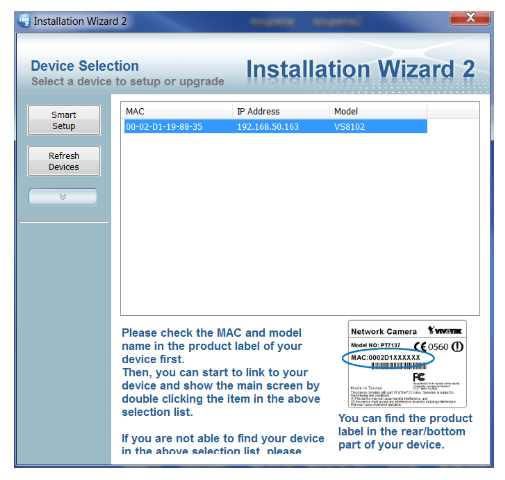Expand the sidebar with double-chevron button
This screenshot has height=480, width=505.
point(63,196)
